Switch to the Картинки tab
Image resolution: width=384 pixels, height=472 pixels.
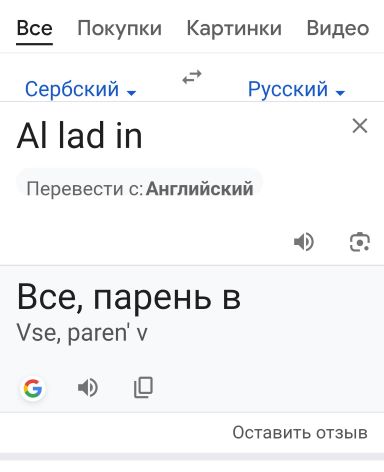[x=234, y=28]
